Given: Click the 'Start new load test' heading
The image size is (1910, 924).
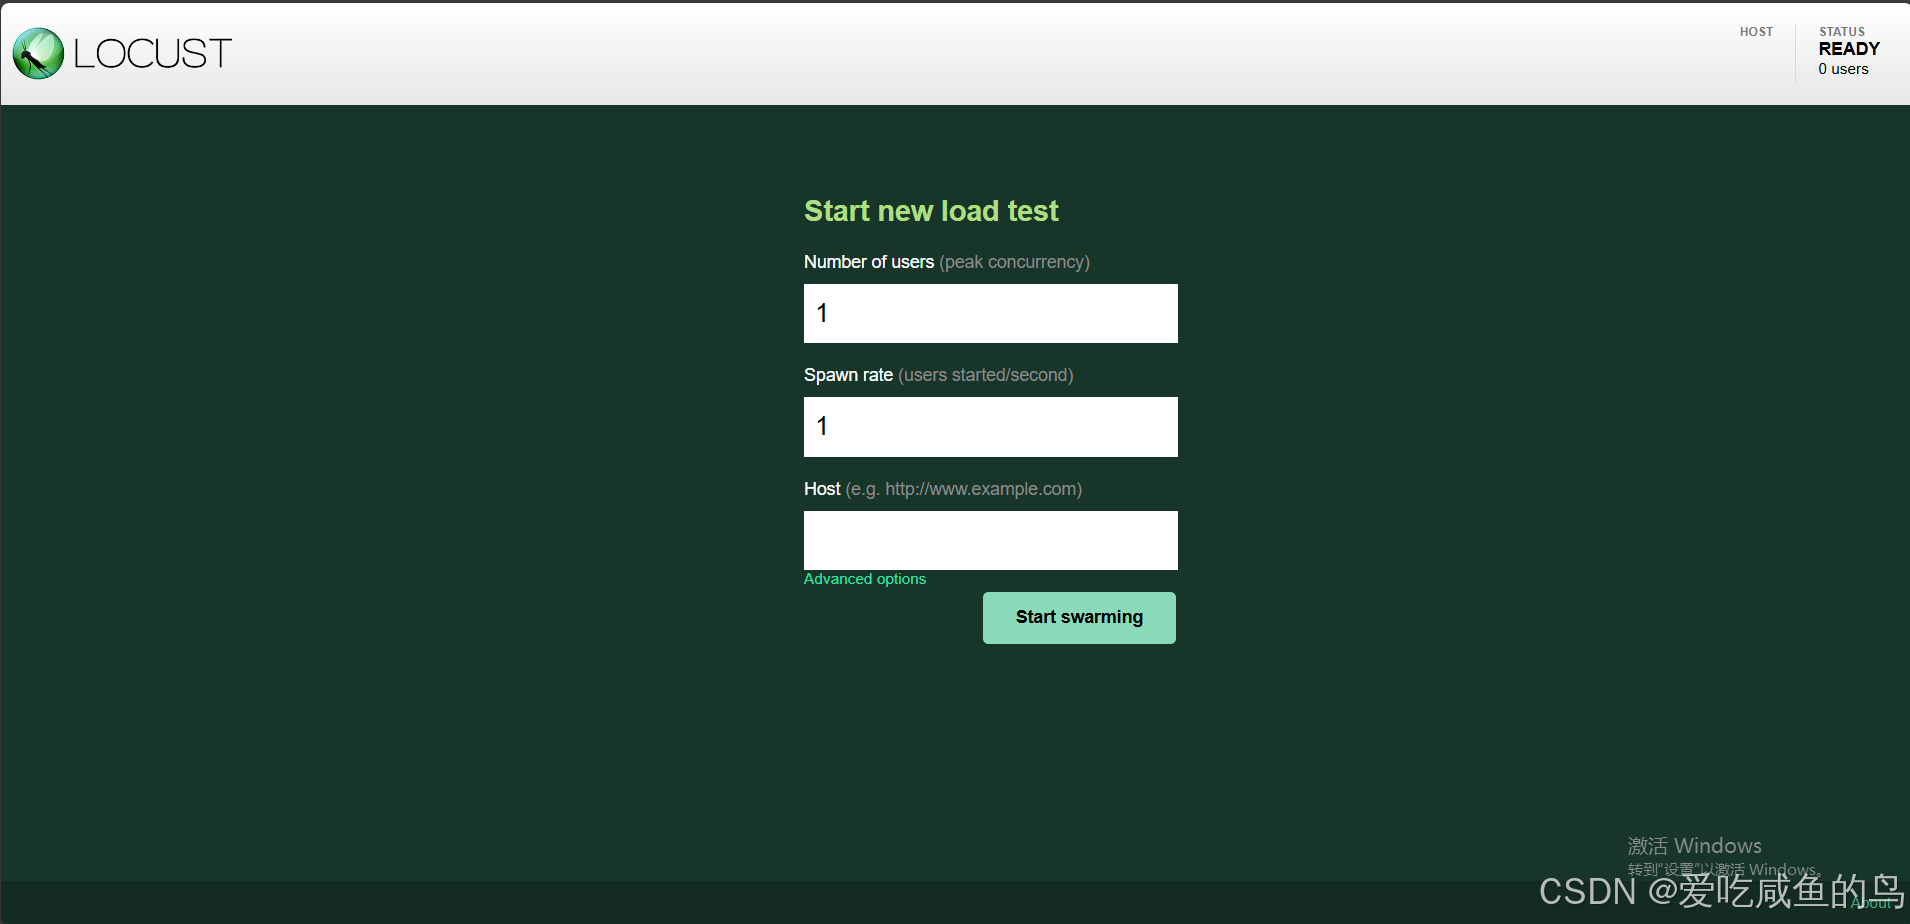Looking at the screenshot, I should 931,211.
